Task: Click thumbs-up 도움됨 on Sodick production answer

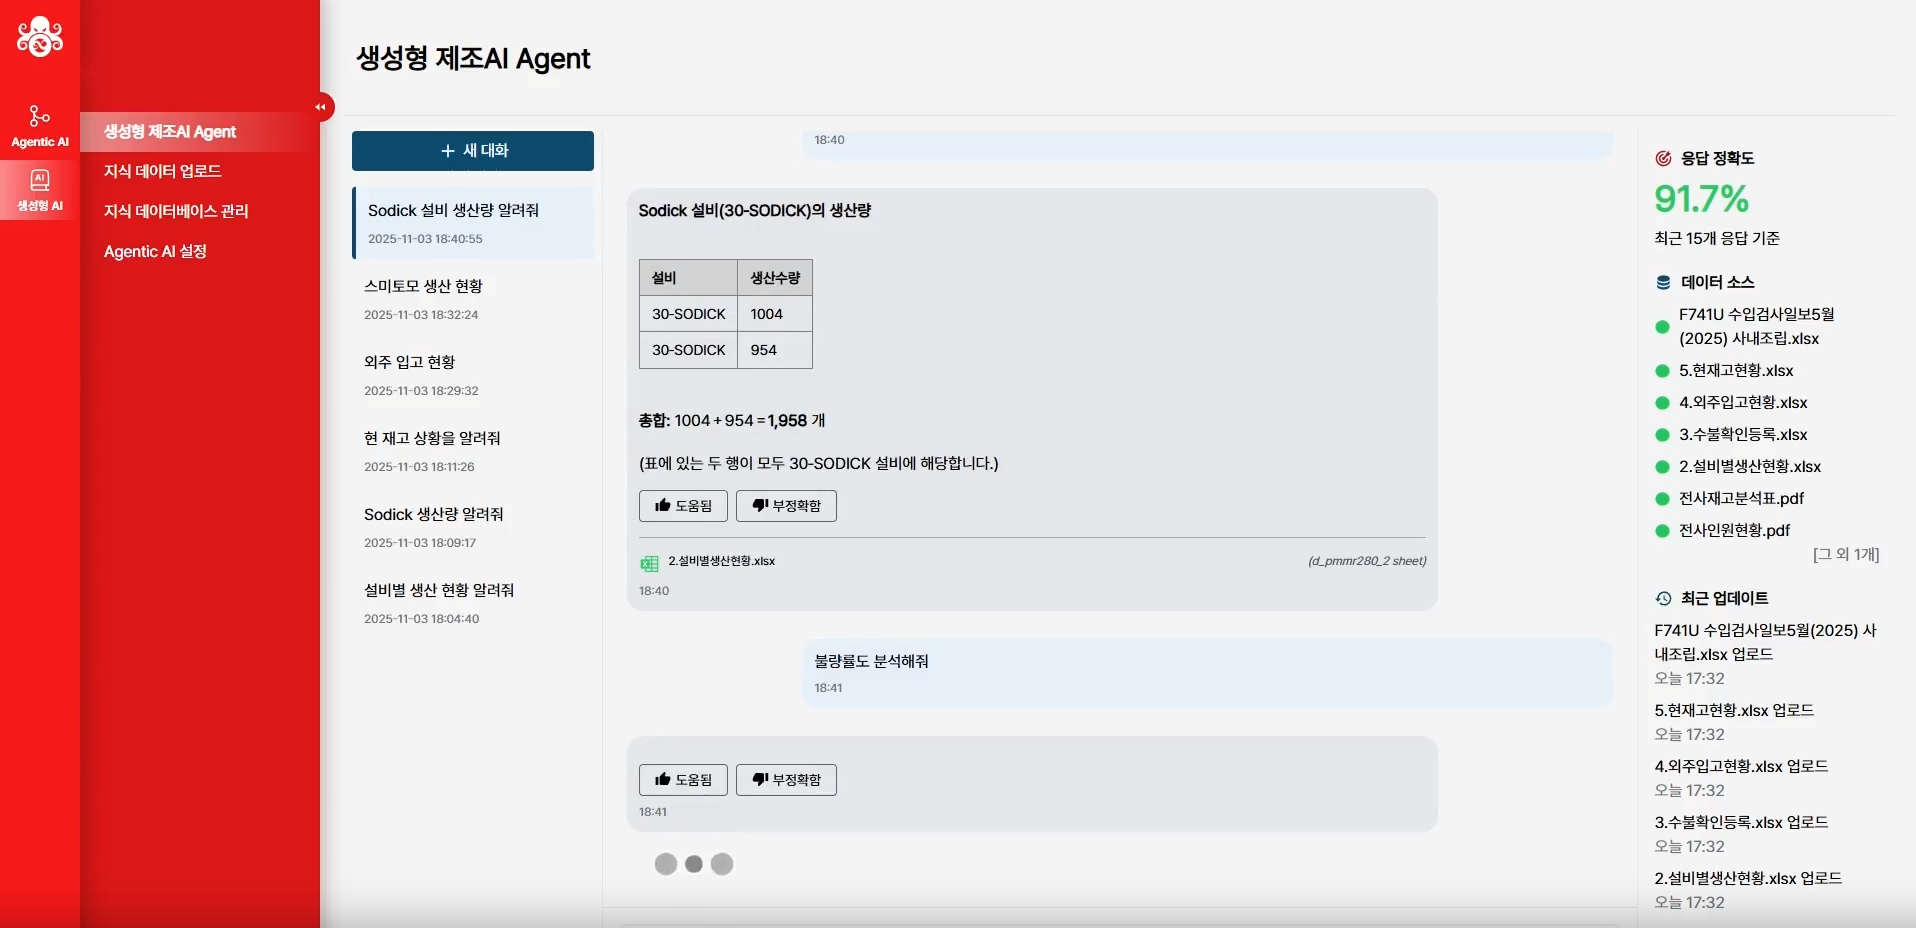Action: point(683,506)
